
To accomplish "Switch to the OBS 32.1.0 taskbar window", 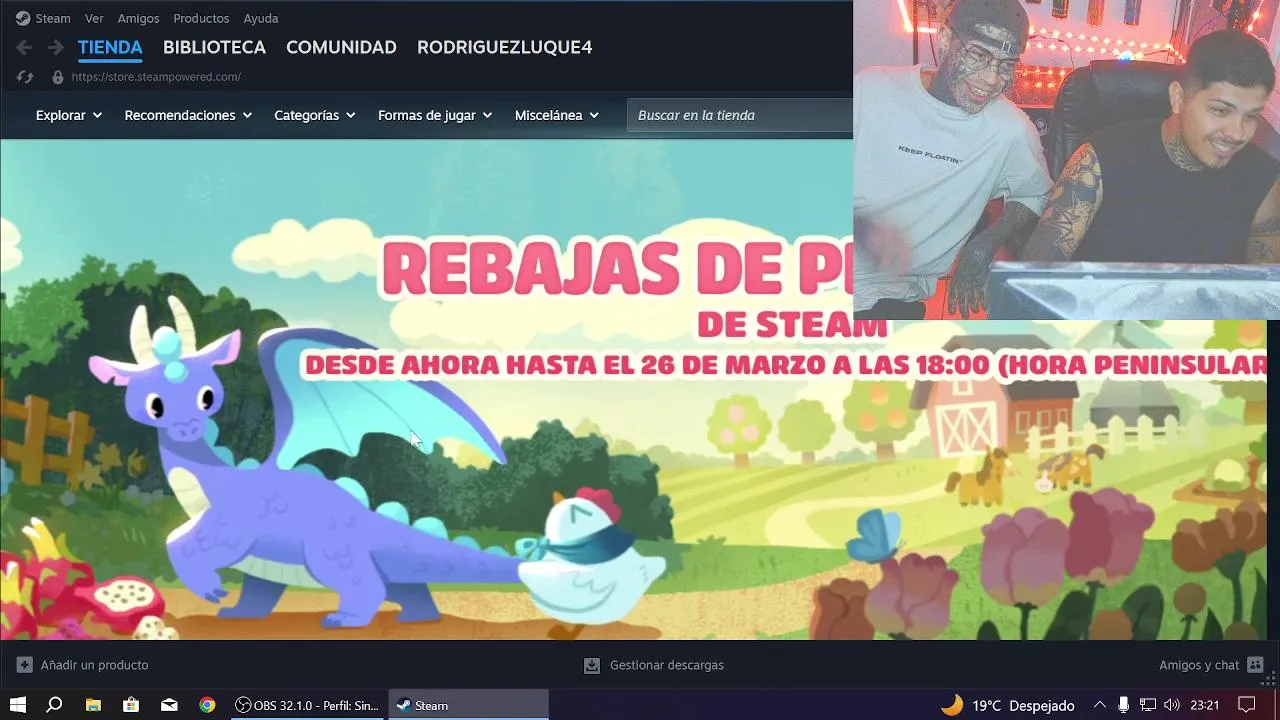I will (x=307, y=705).
